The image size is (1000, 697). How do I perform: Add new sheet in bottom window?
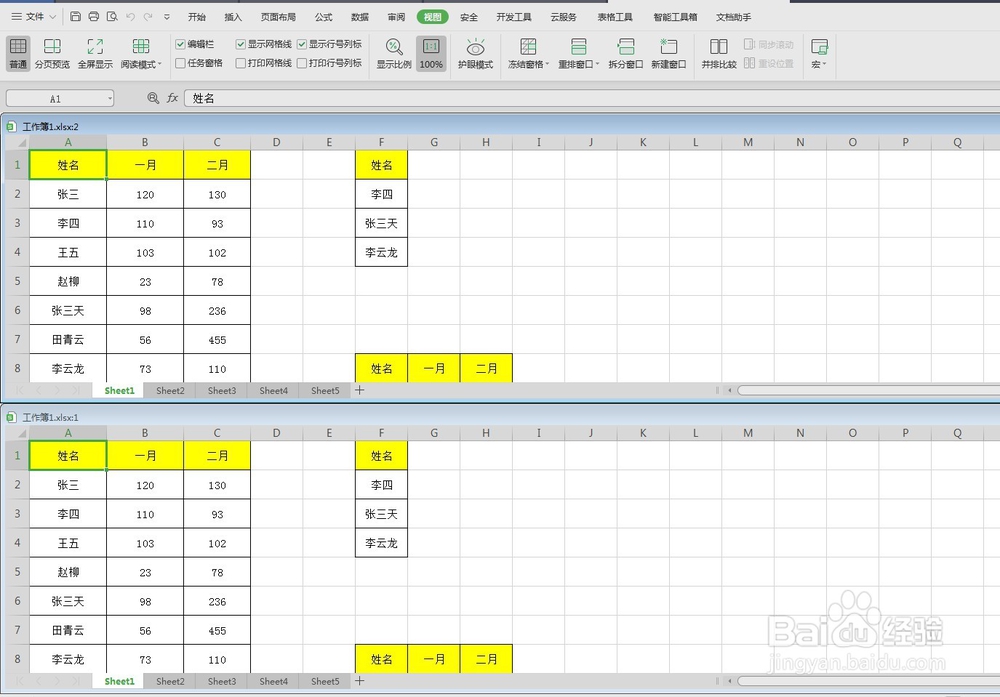click(x=360, y=681)
